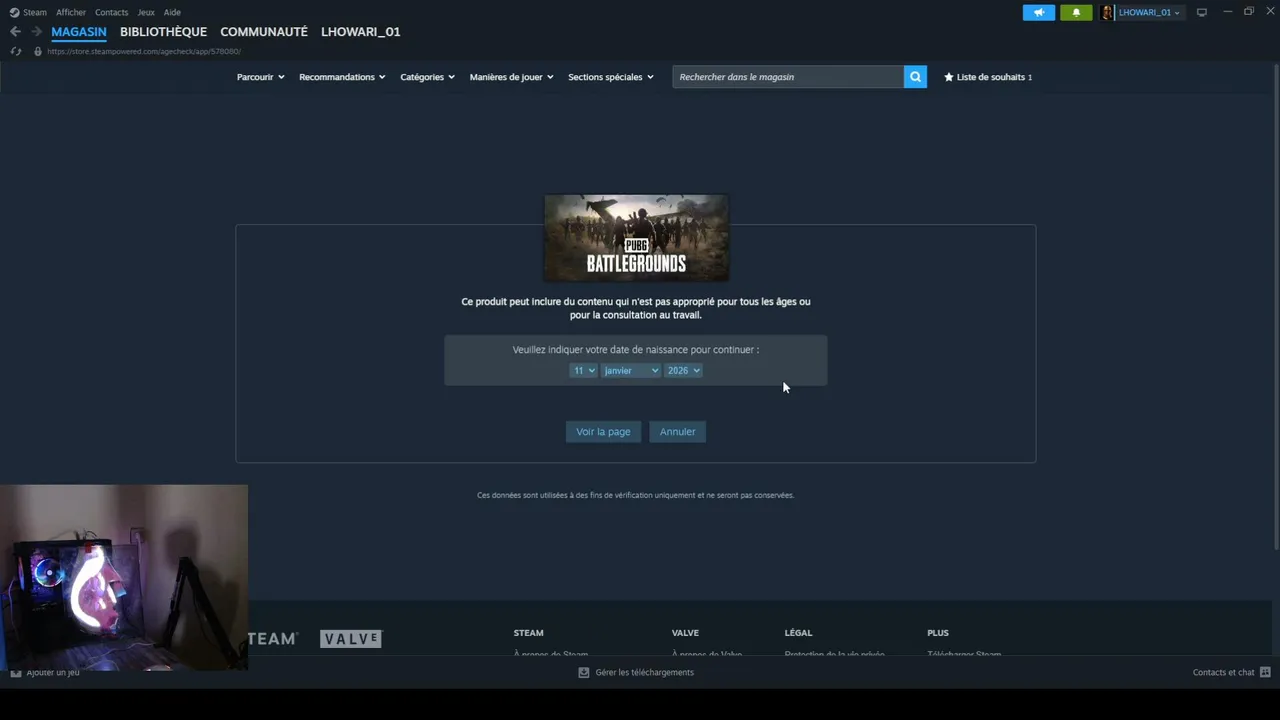Click the Valve logo in footer
This screenshot has width=1280, height=720.
(x=351, y=639)
